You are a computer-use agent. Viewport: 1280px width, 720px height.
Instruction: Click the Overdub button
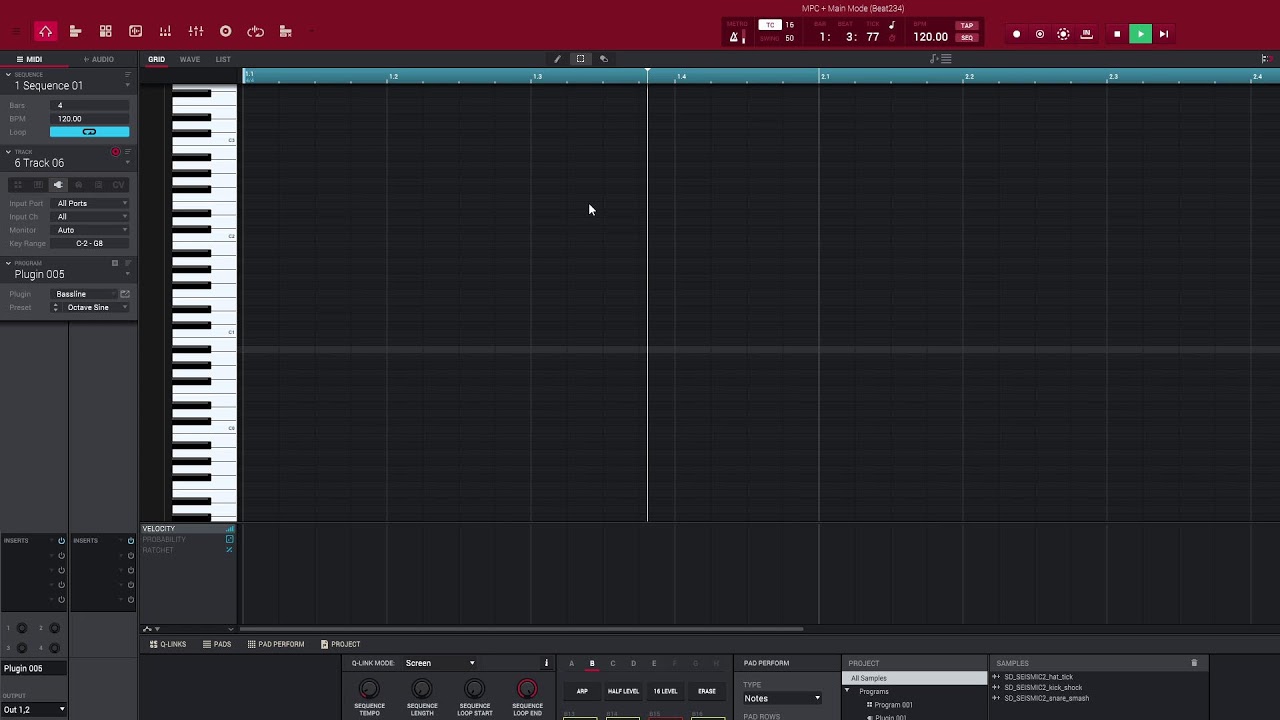1039,34
